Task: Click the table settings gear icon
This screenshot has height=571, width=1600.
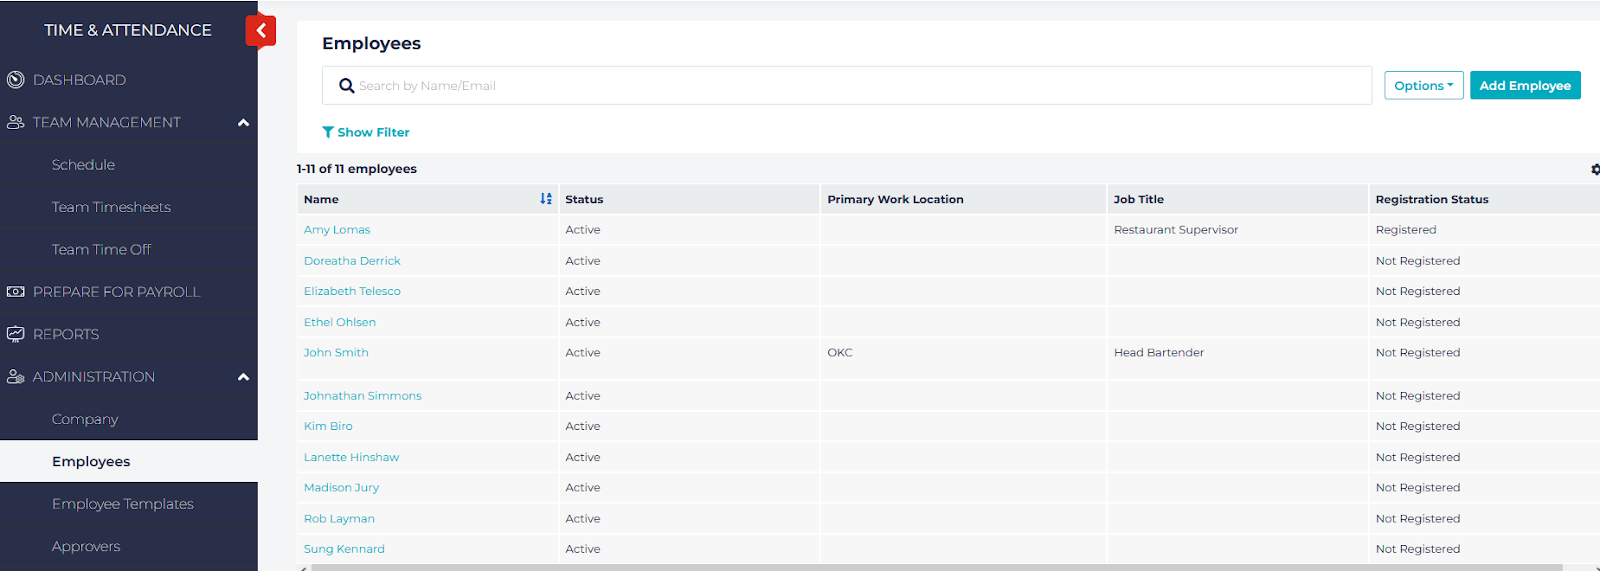Action: tap(1594, 169)
